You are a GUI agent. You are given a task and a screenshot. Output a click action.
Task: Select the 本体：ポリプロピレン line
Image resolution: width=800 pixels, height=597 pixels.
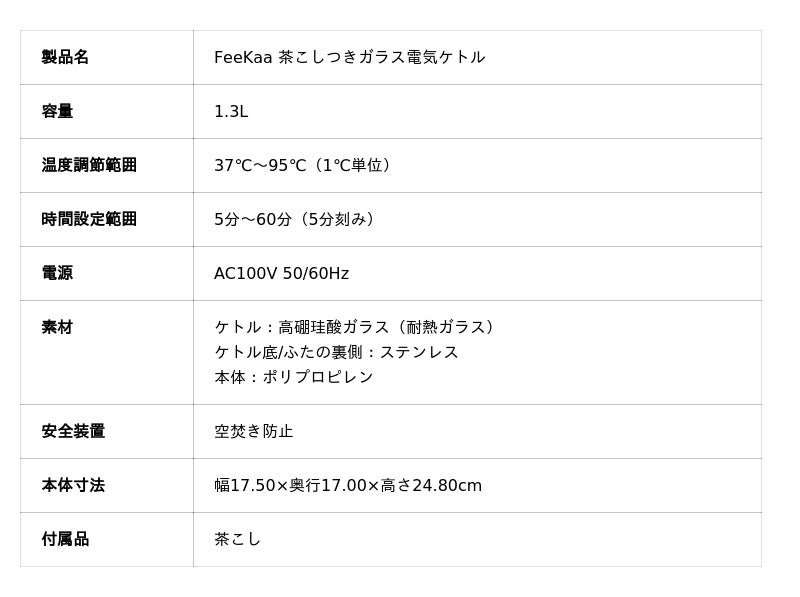[293, 377]
